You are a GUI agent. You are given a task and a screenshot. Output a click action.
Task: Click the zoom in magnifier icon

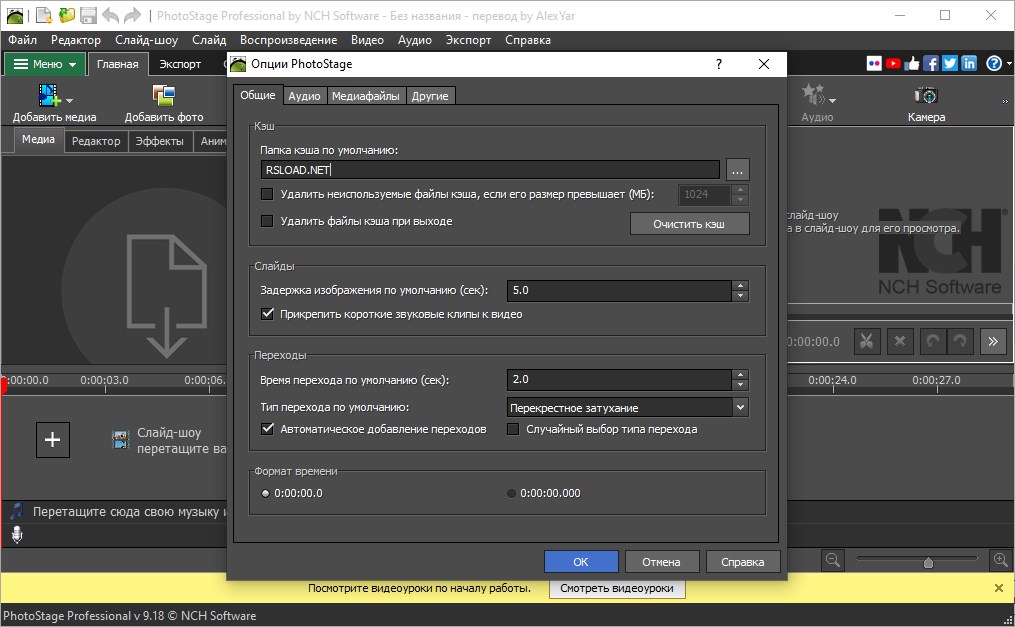1001,560
